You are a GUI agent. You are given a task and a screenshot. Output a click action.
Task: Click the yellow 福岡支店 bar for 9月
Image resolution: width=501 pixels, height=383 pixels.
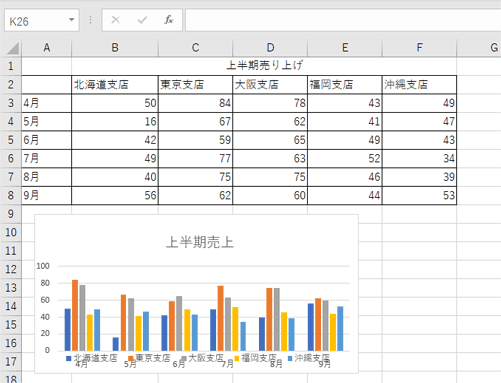coord(333,332)
